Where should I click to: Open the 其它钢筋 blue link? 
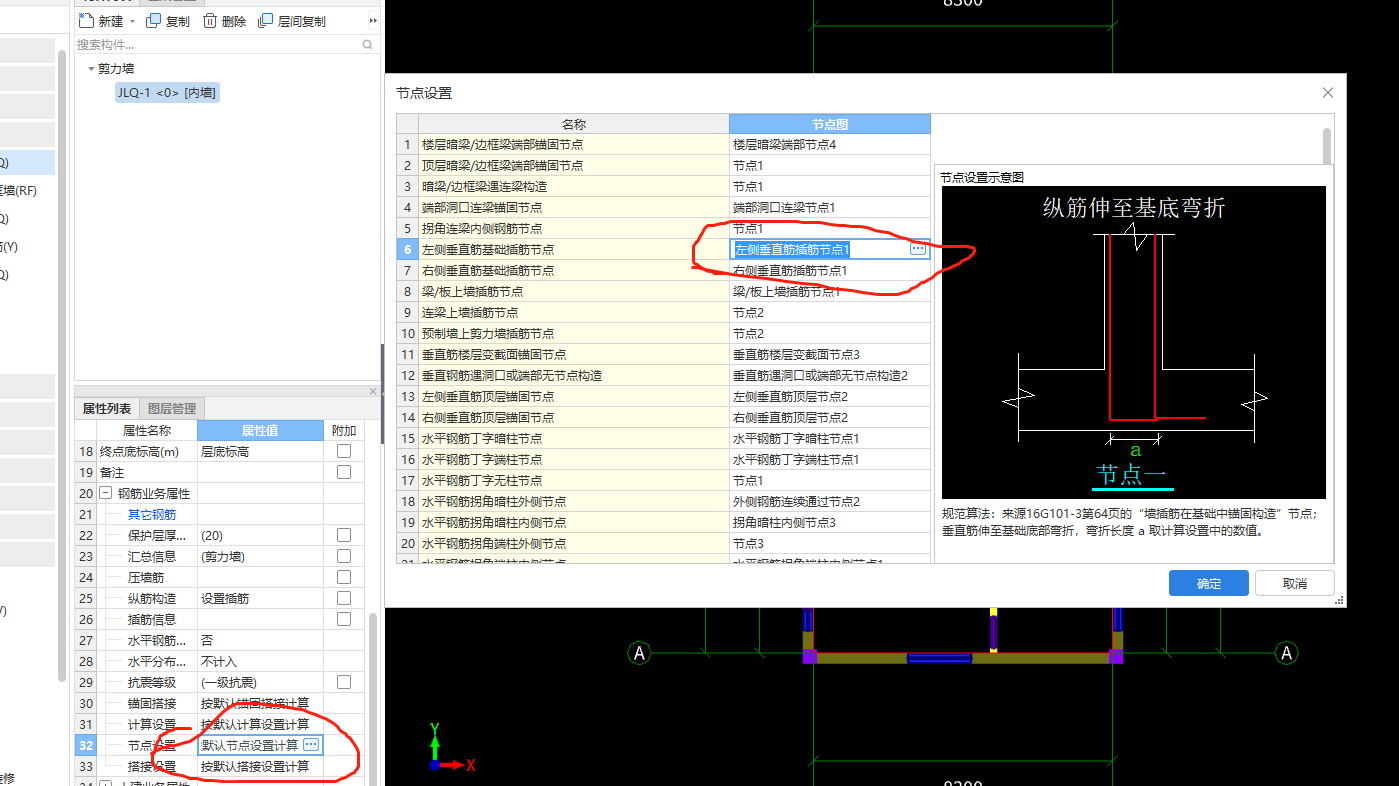[x=152, y=514]
